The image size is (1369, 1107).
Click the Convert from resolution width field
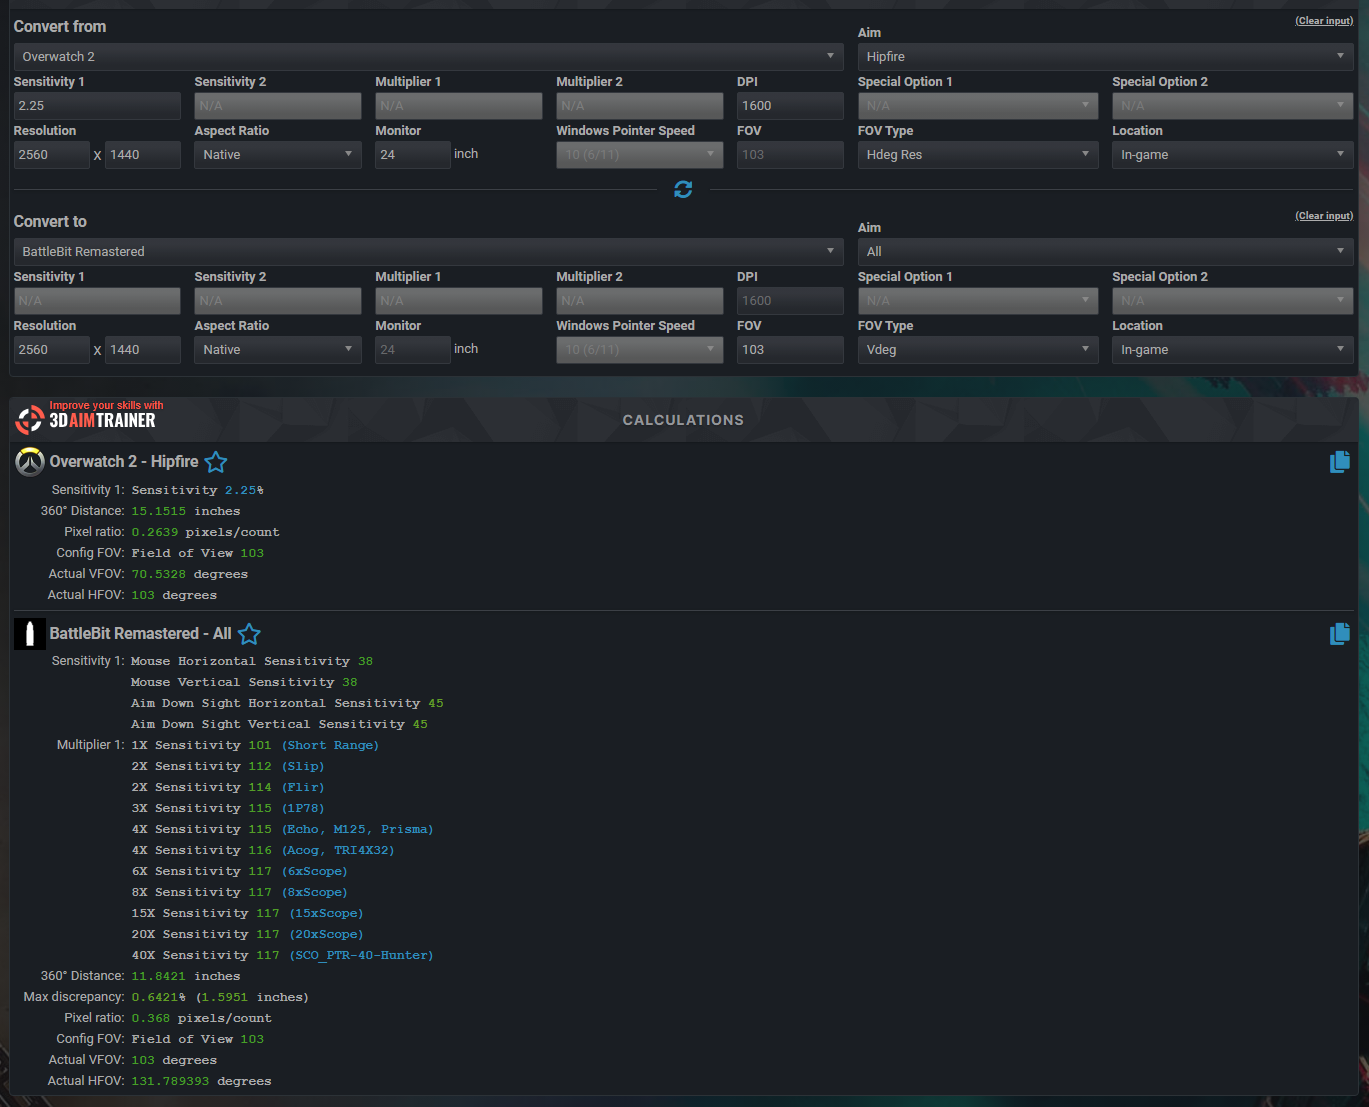pos(52,155)
